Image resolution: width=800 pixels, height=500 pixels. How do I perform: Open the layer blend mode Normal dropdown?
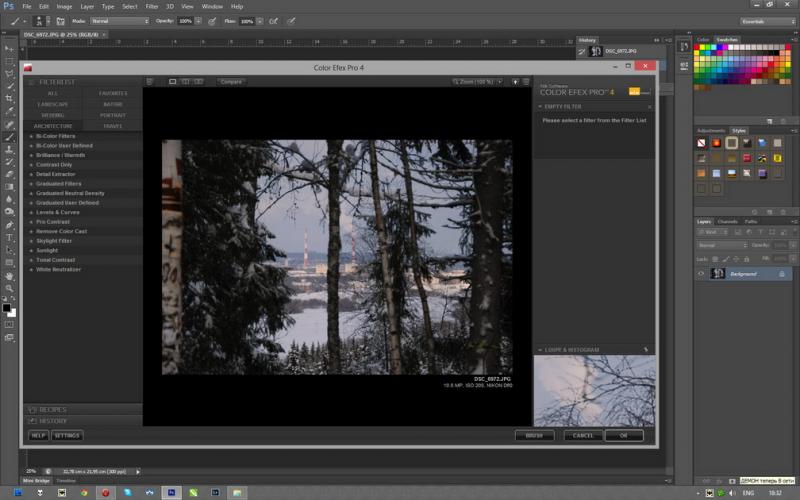tap(722, 245)
